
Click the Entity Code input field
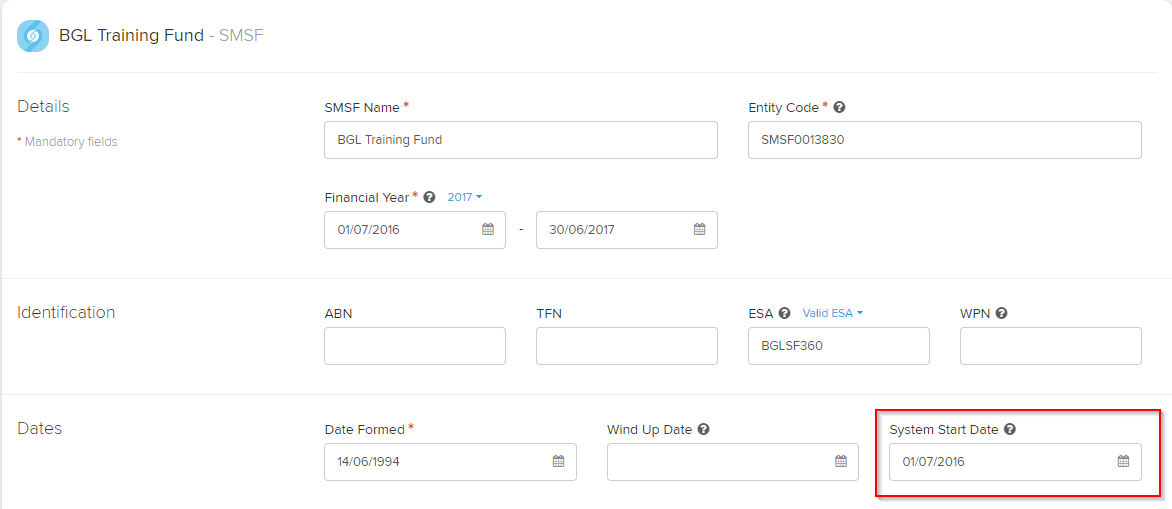click(945, 140)
